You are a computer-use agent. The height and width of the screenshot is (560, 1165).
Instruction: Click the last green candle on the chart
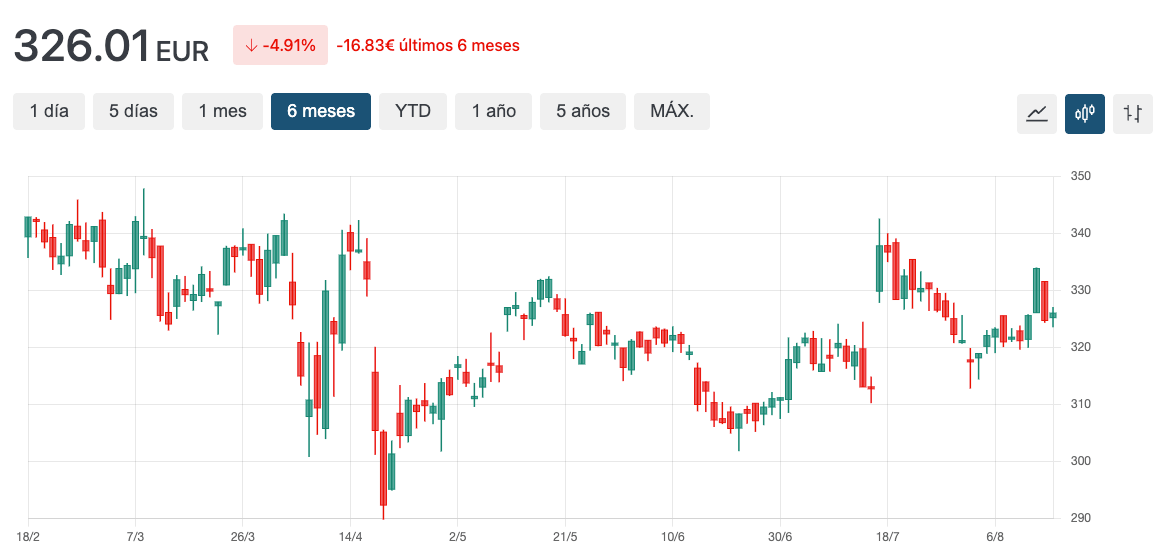(x=1053, y=316)
